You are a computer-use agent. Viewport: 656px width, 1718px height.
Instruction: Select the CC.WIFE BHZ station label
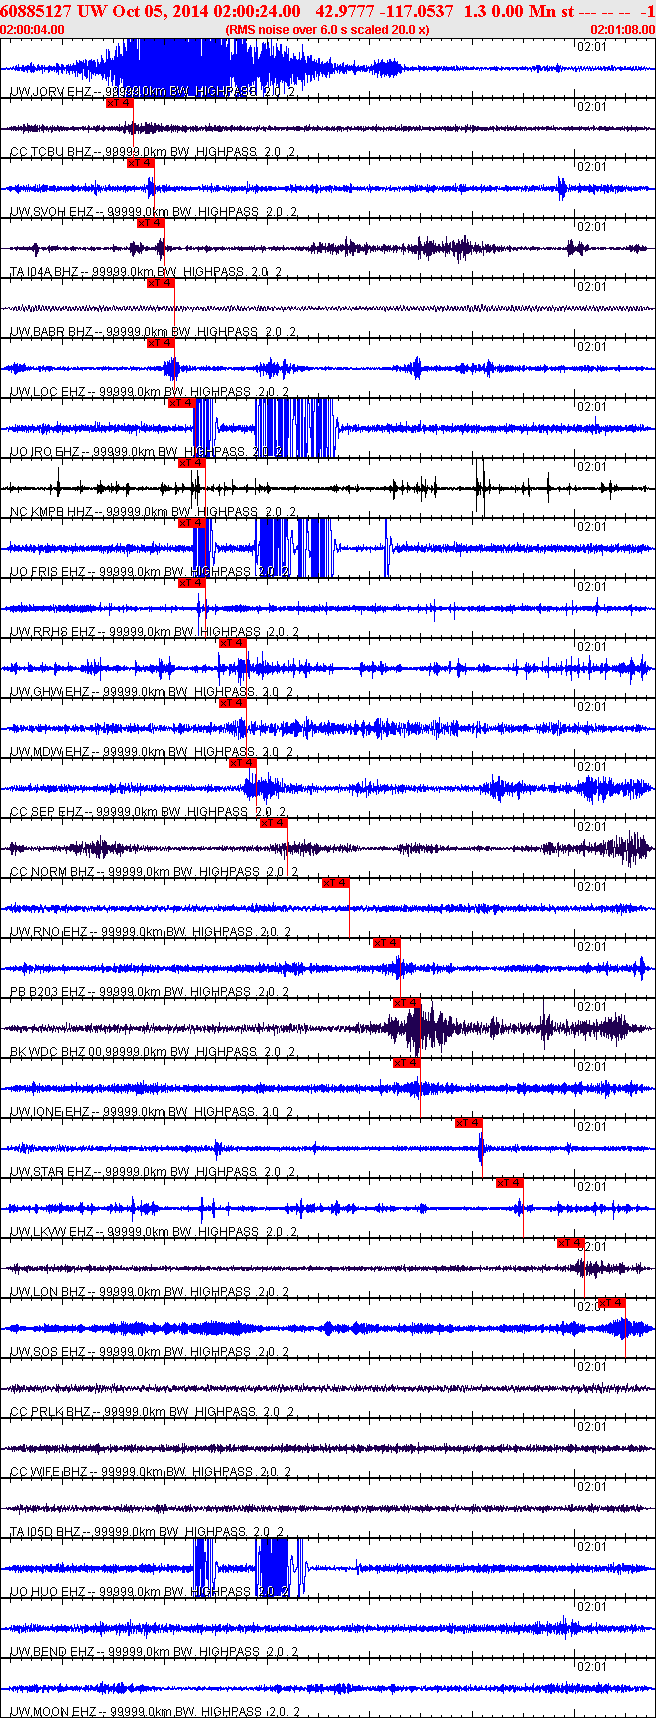(47, 1472)
